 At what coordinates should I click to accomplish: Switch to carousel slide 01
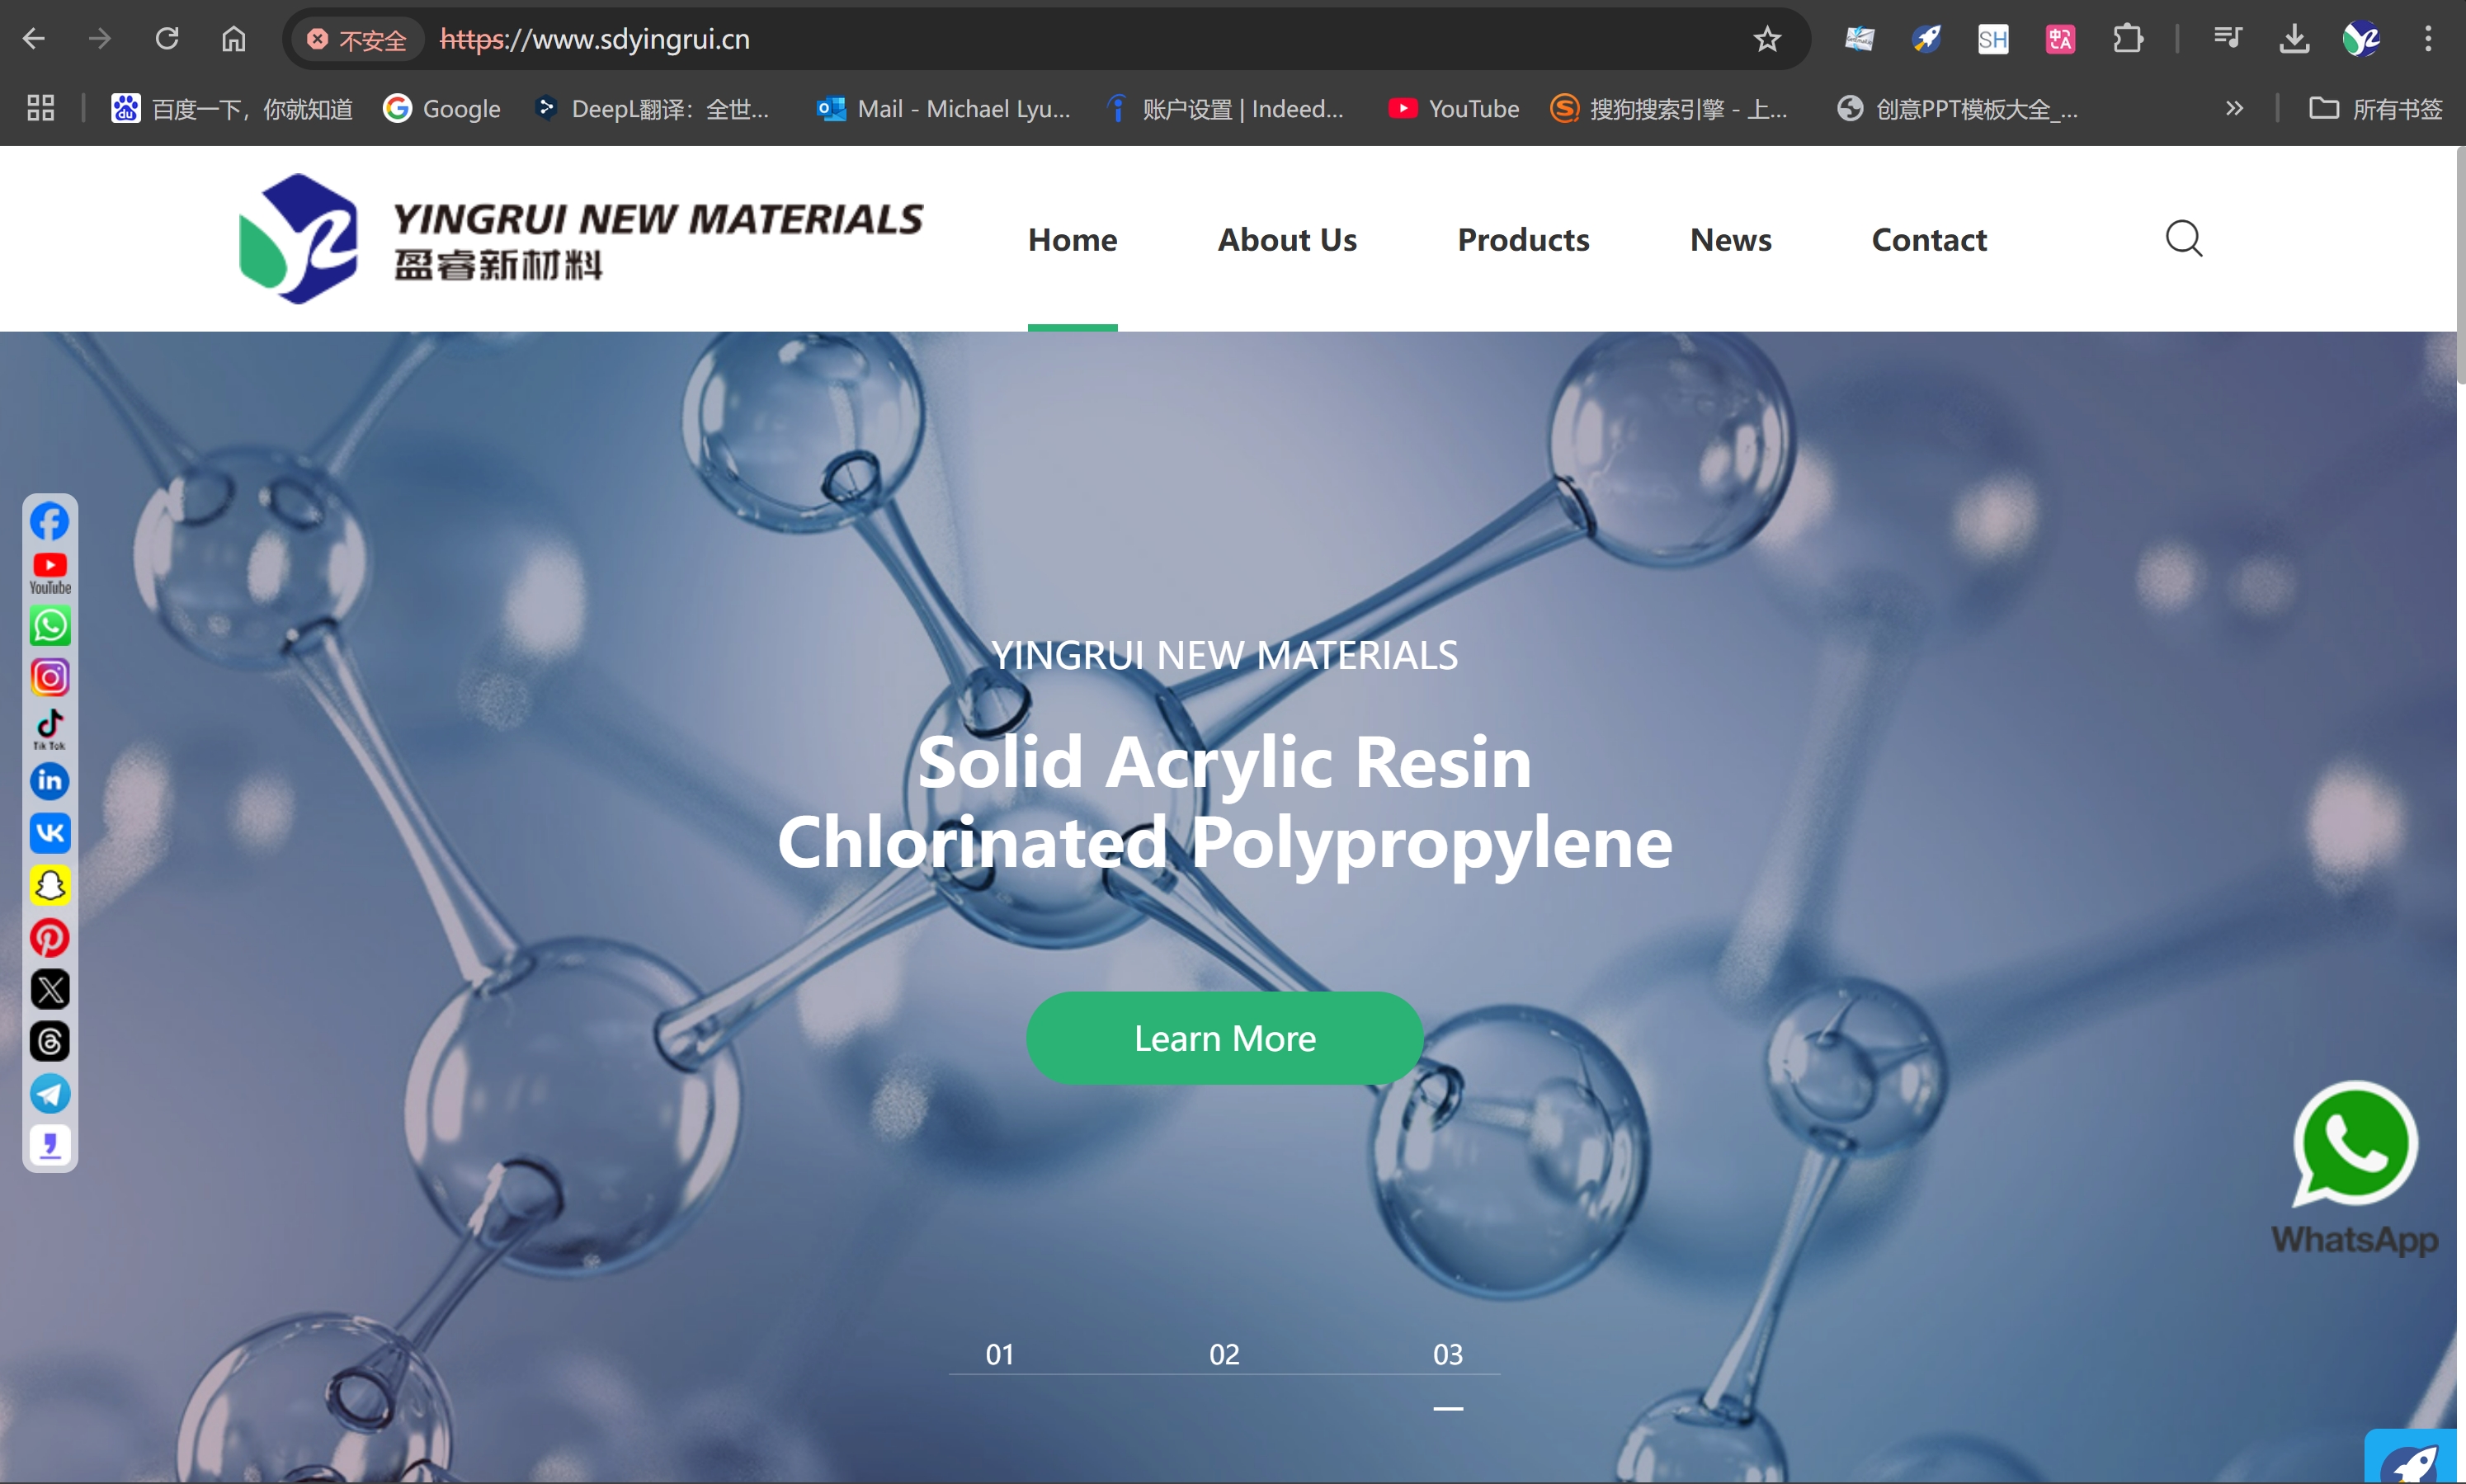tap(1000, 1354)
